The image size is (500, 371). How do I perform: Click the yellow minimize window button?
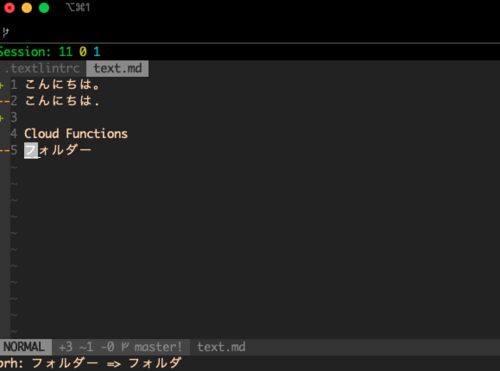click(x=27, y=8)
